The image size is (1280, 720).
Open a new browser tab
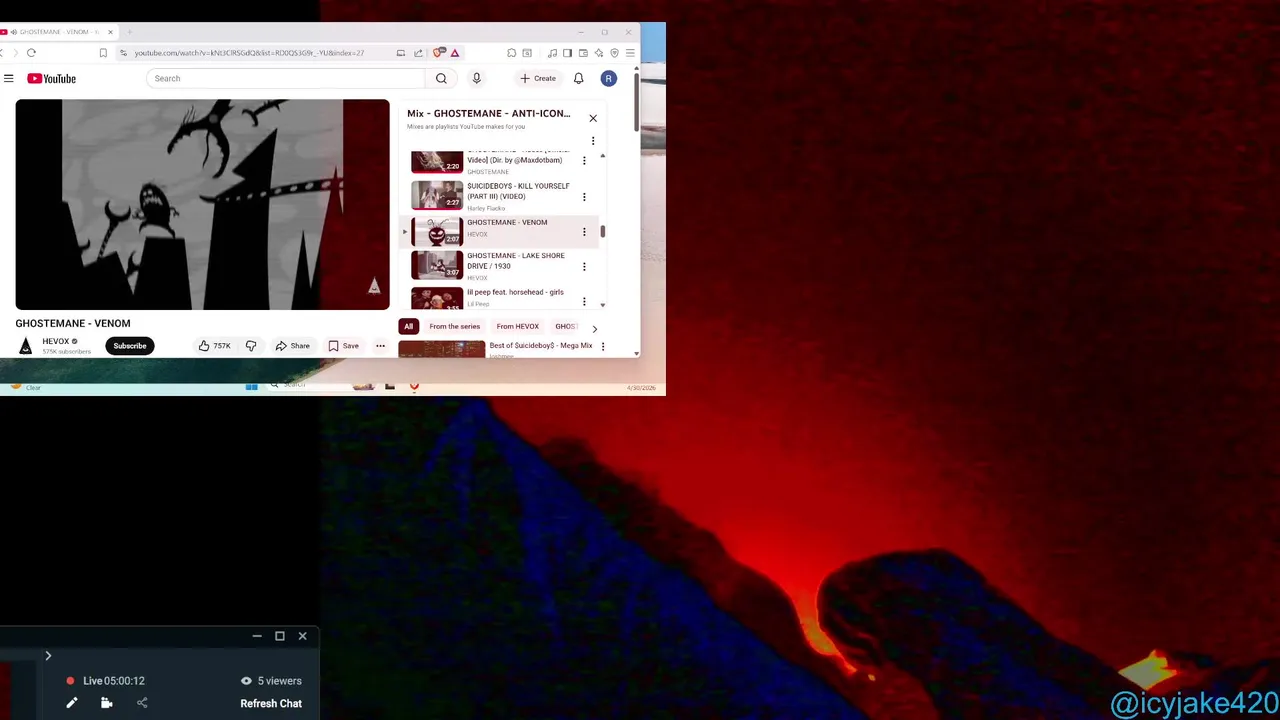129,32
